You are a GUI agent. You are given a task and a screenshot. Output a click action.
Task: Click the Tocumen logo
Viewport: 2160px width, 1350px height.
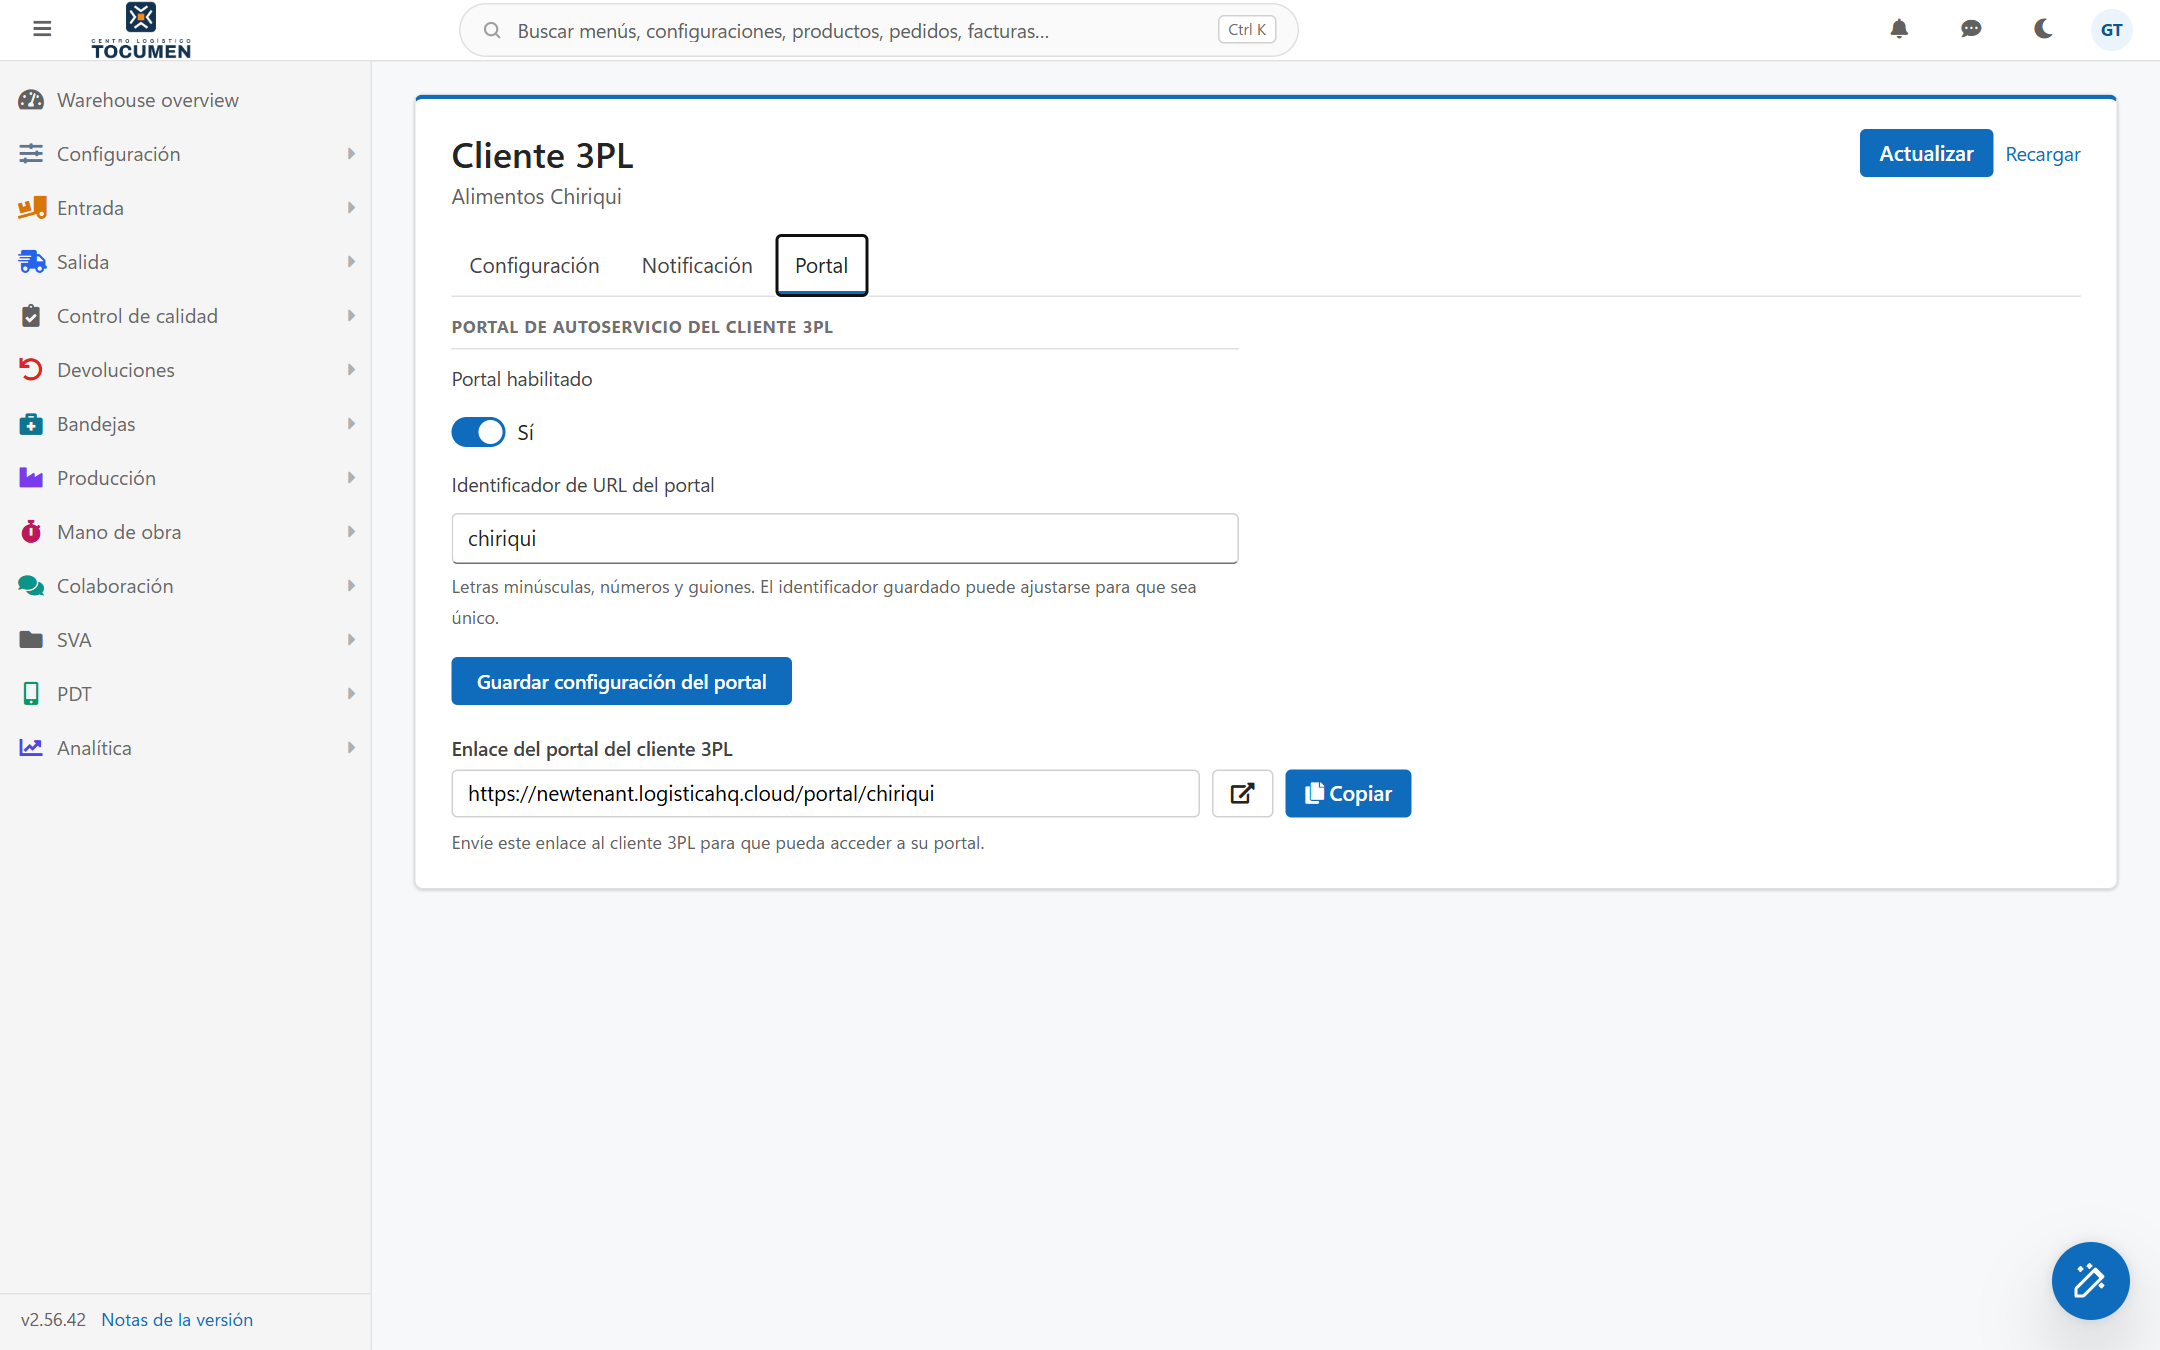pyautogui.click(x=141, y=30)
